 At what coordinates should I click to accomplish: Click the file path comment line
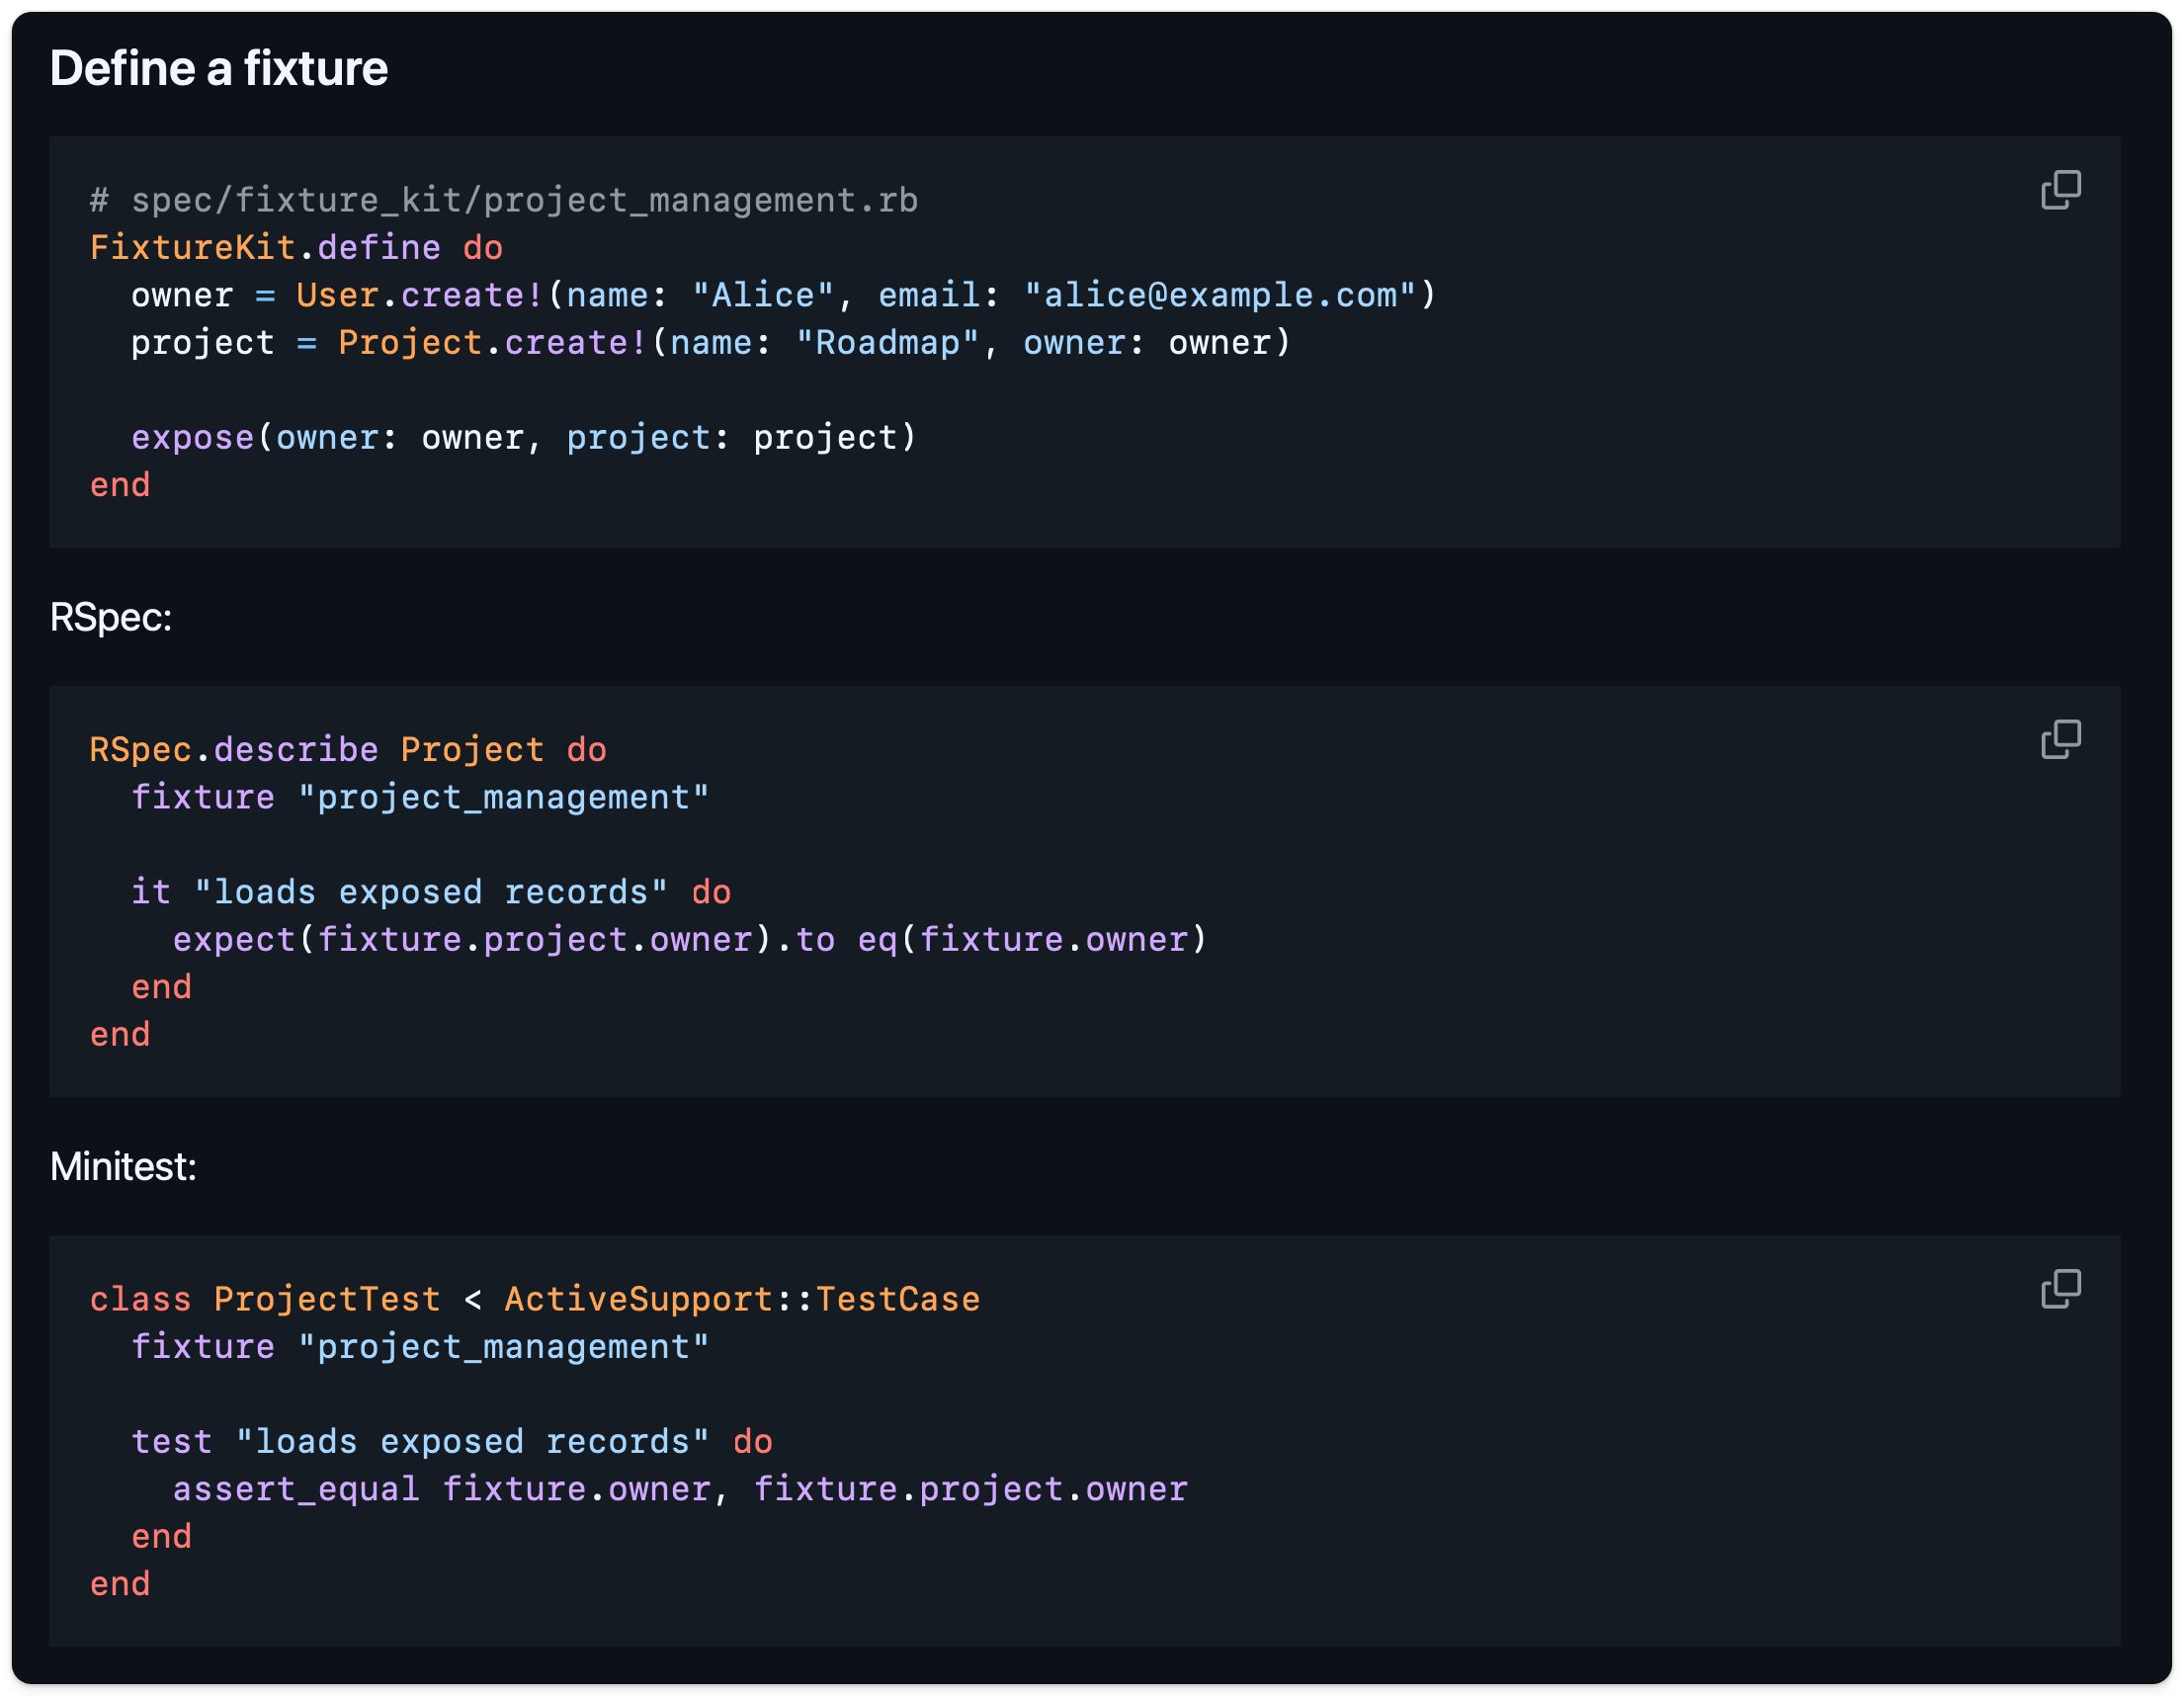[x=504, y=200]
